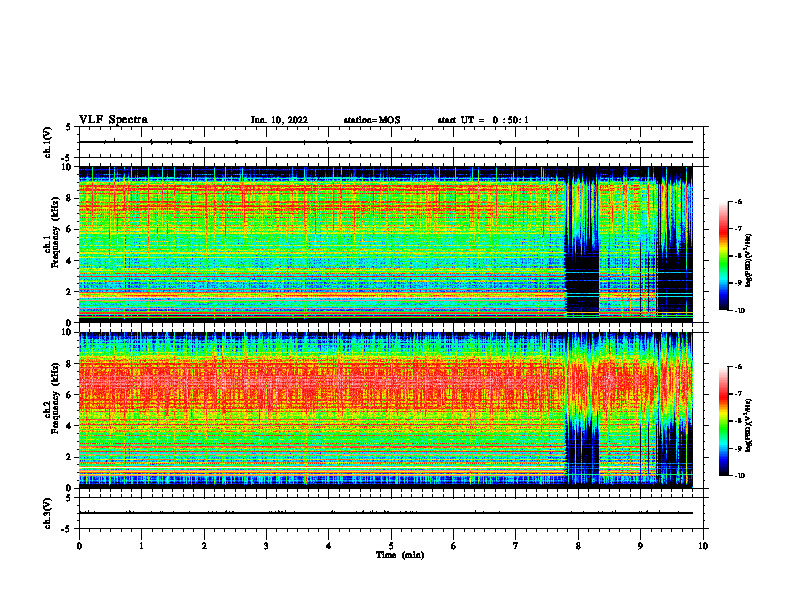
Task: Click the "VLF Spectra" plot title
Action: 113,120
